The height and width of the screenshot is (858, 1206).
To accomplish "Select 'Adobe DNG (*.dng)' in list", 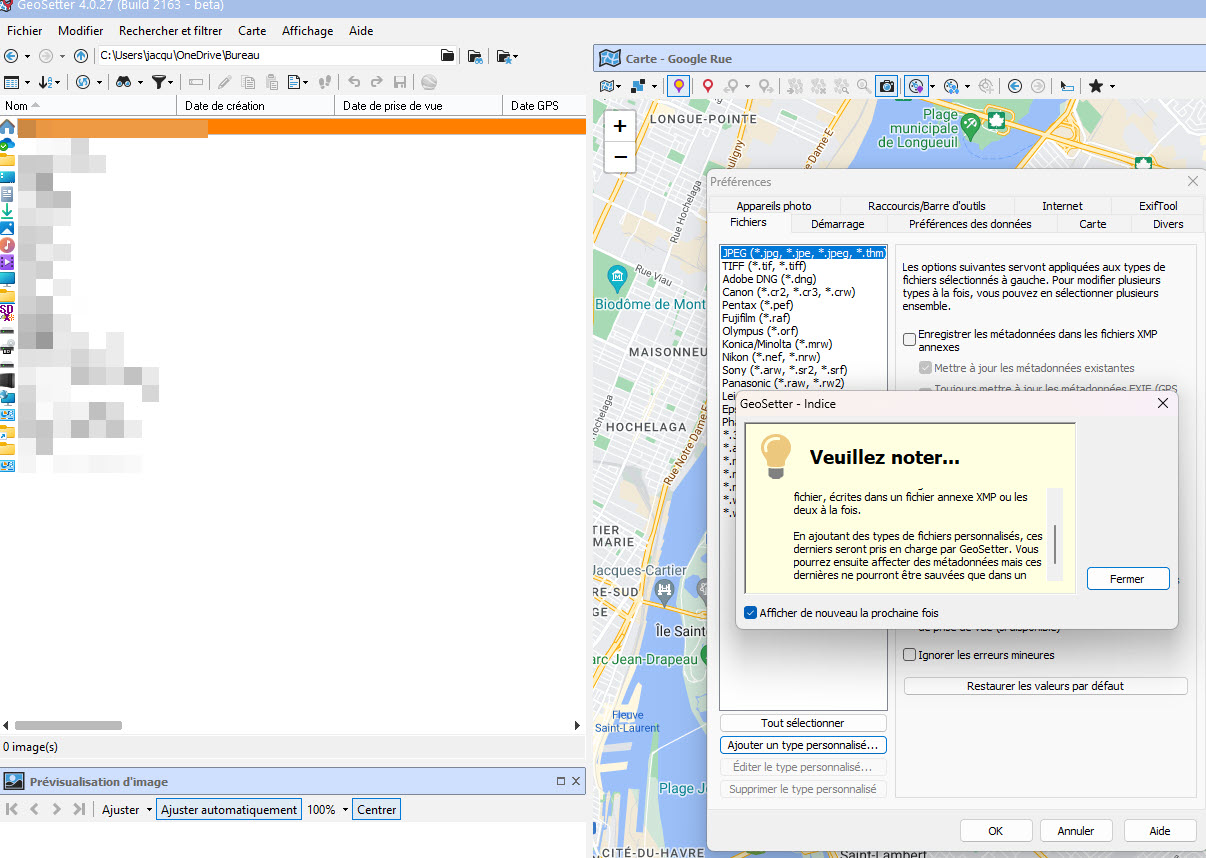I will click(769, 279).
